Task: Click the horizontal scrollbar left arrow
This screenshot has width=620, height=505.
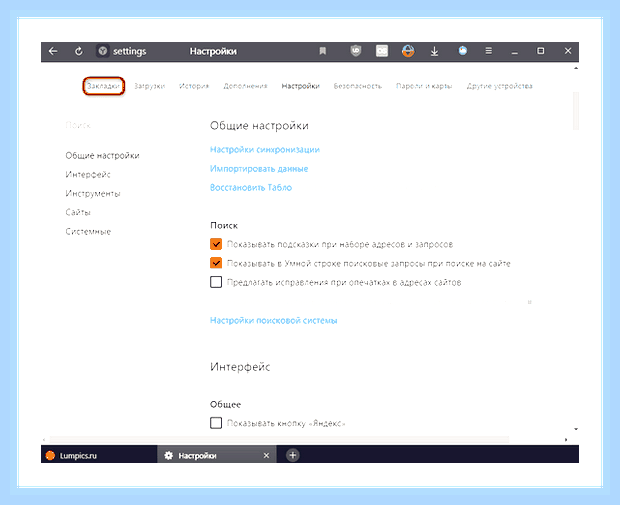Action: tap(44, 439)
